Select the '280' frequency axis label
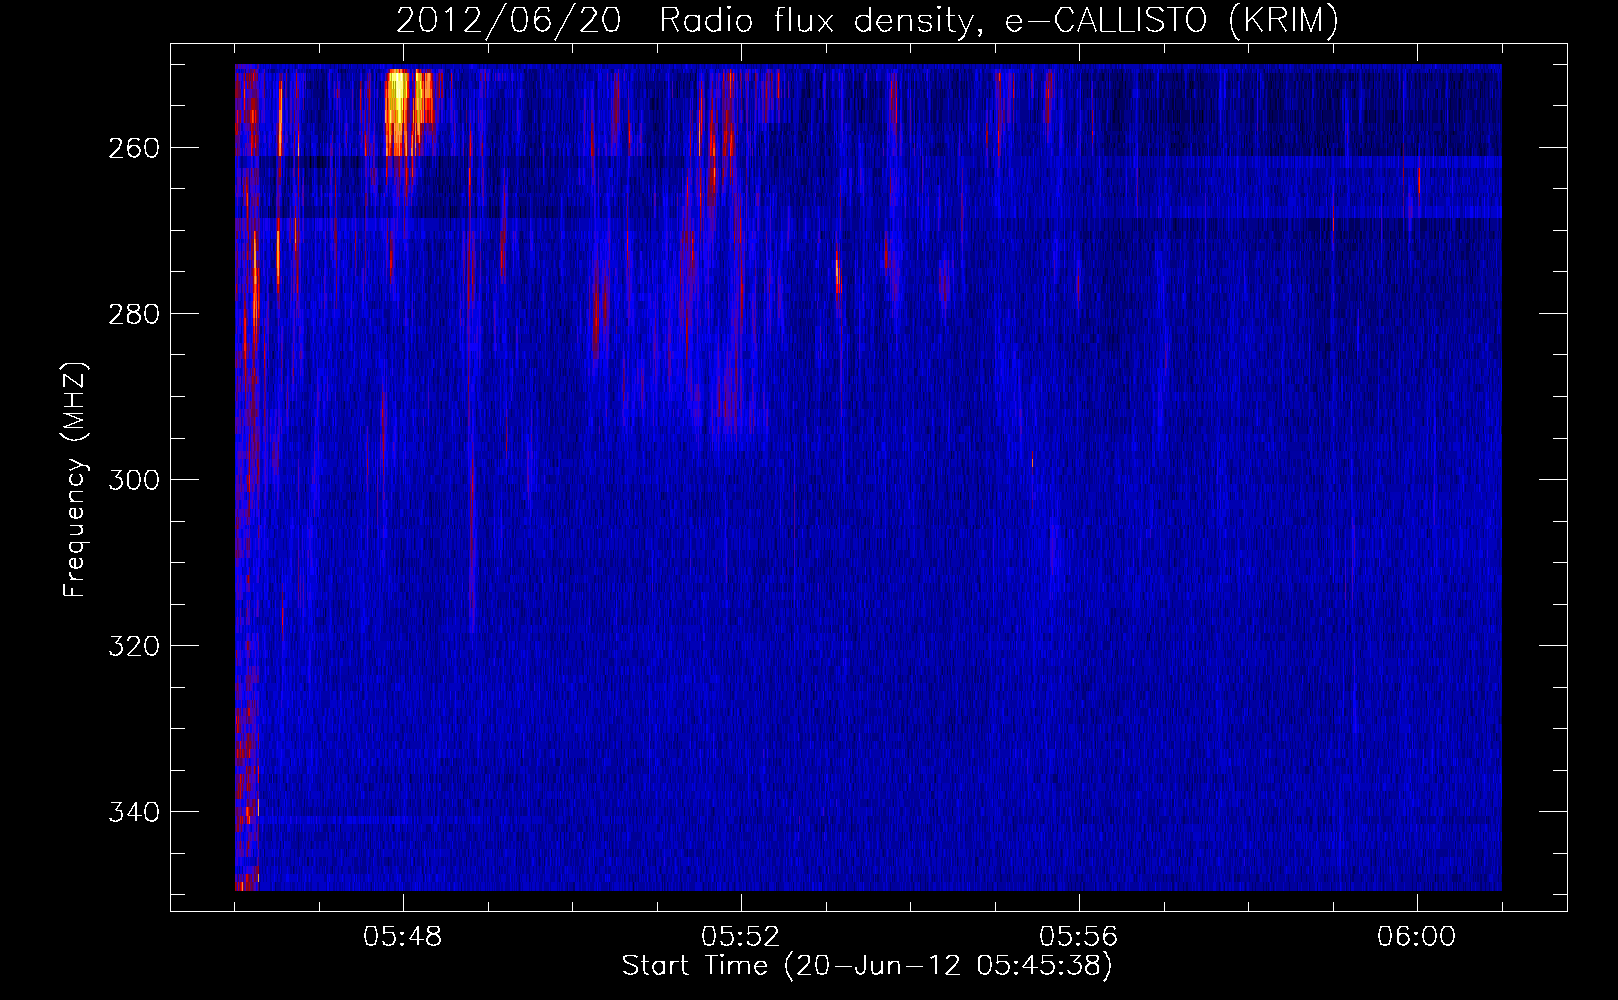 tap(134, 314)
